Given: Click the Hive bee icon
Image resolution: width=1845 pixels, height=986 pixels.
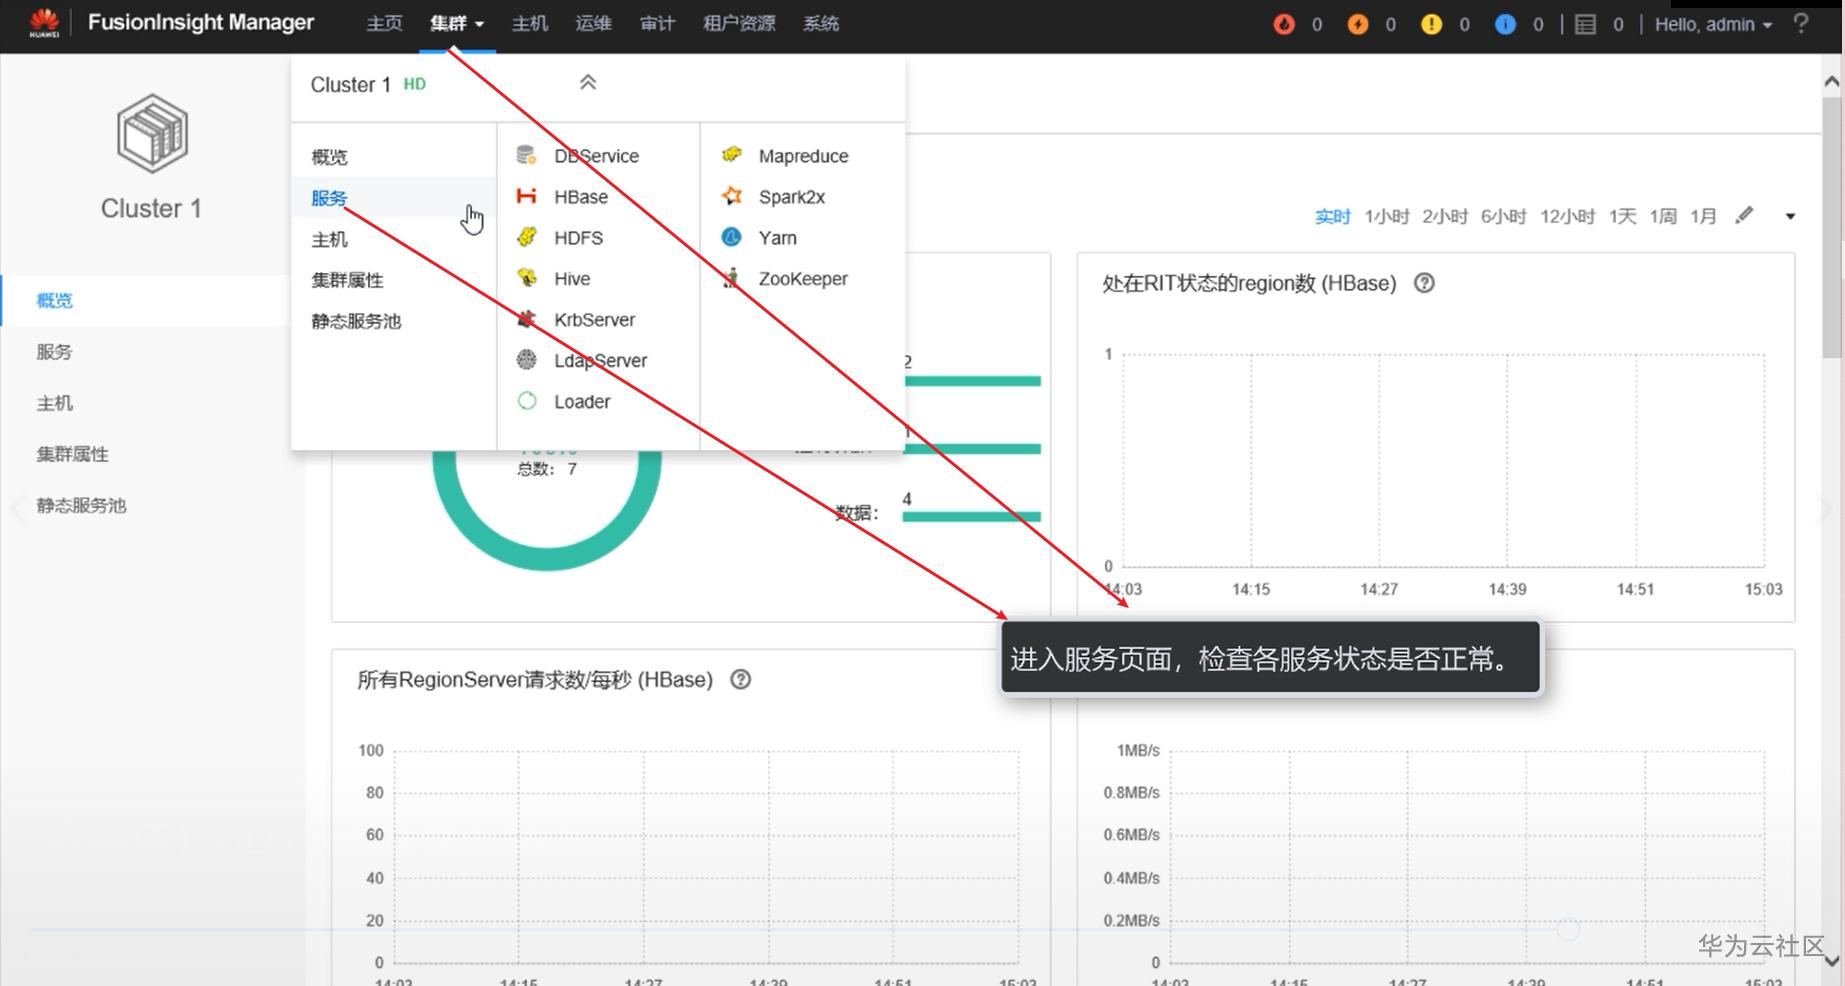Looking at the screenshot, I should pyautogui.click(x=527, y=278).
